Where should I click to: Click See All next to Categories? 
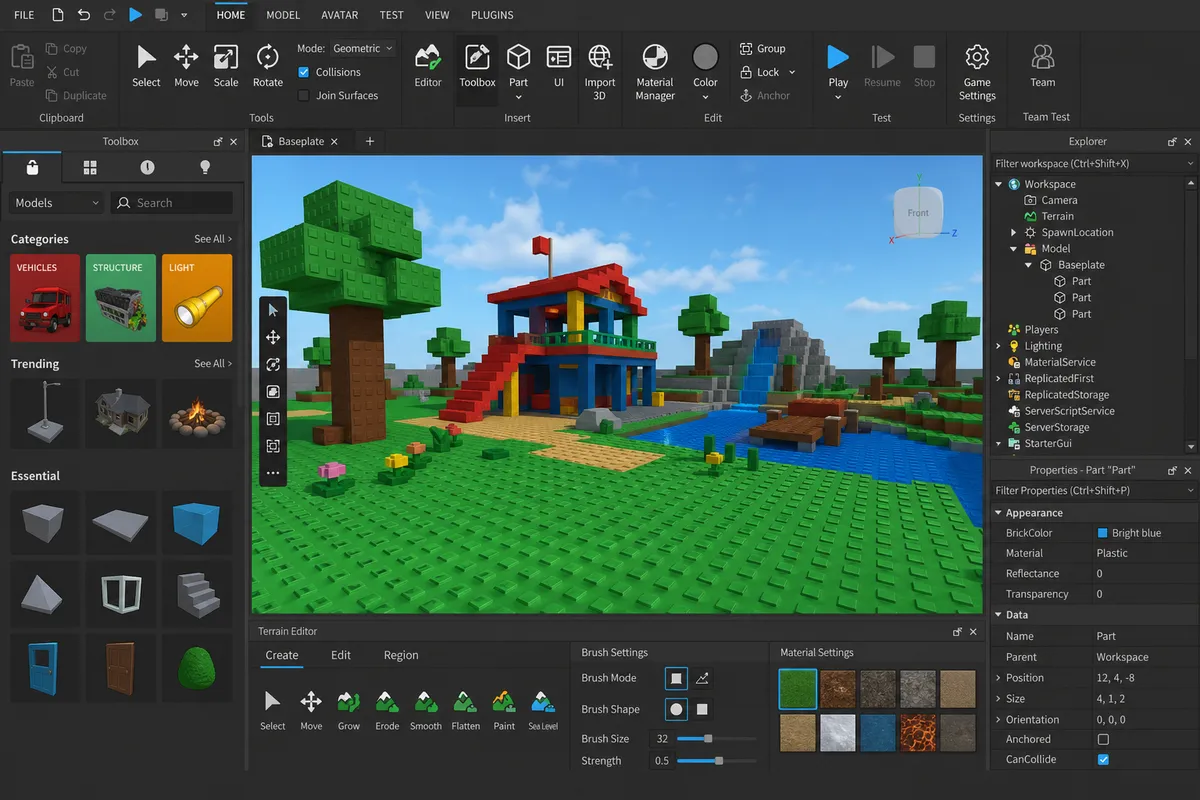[x=213, y=239]
